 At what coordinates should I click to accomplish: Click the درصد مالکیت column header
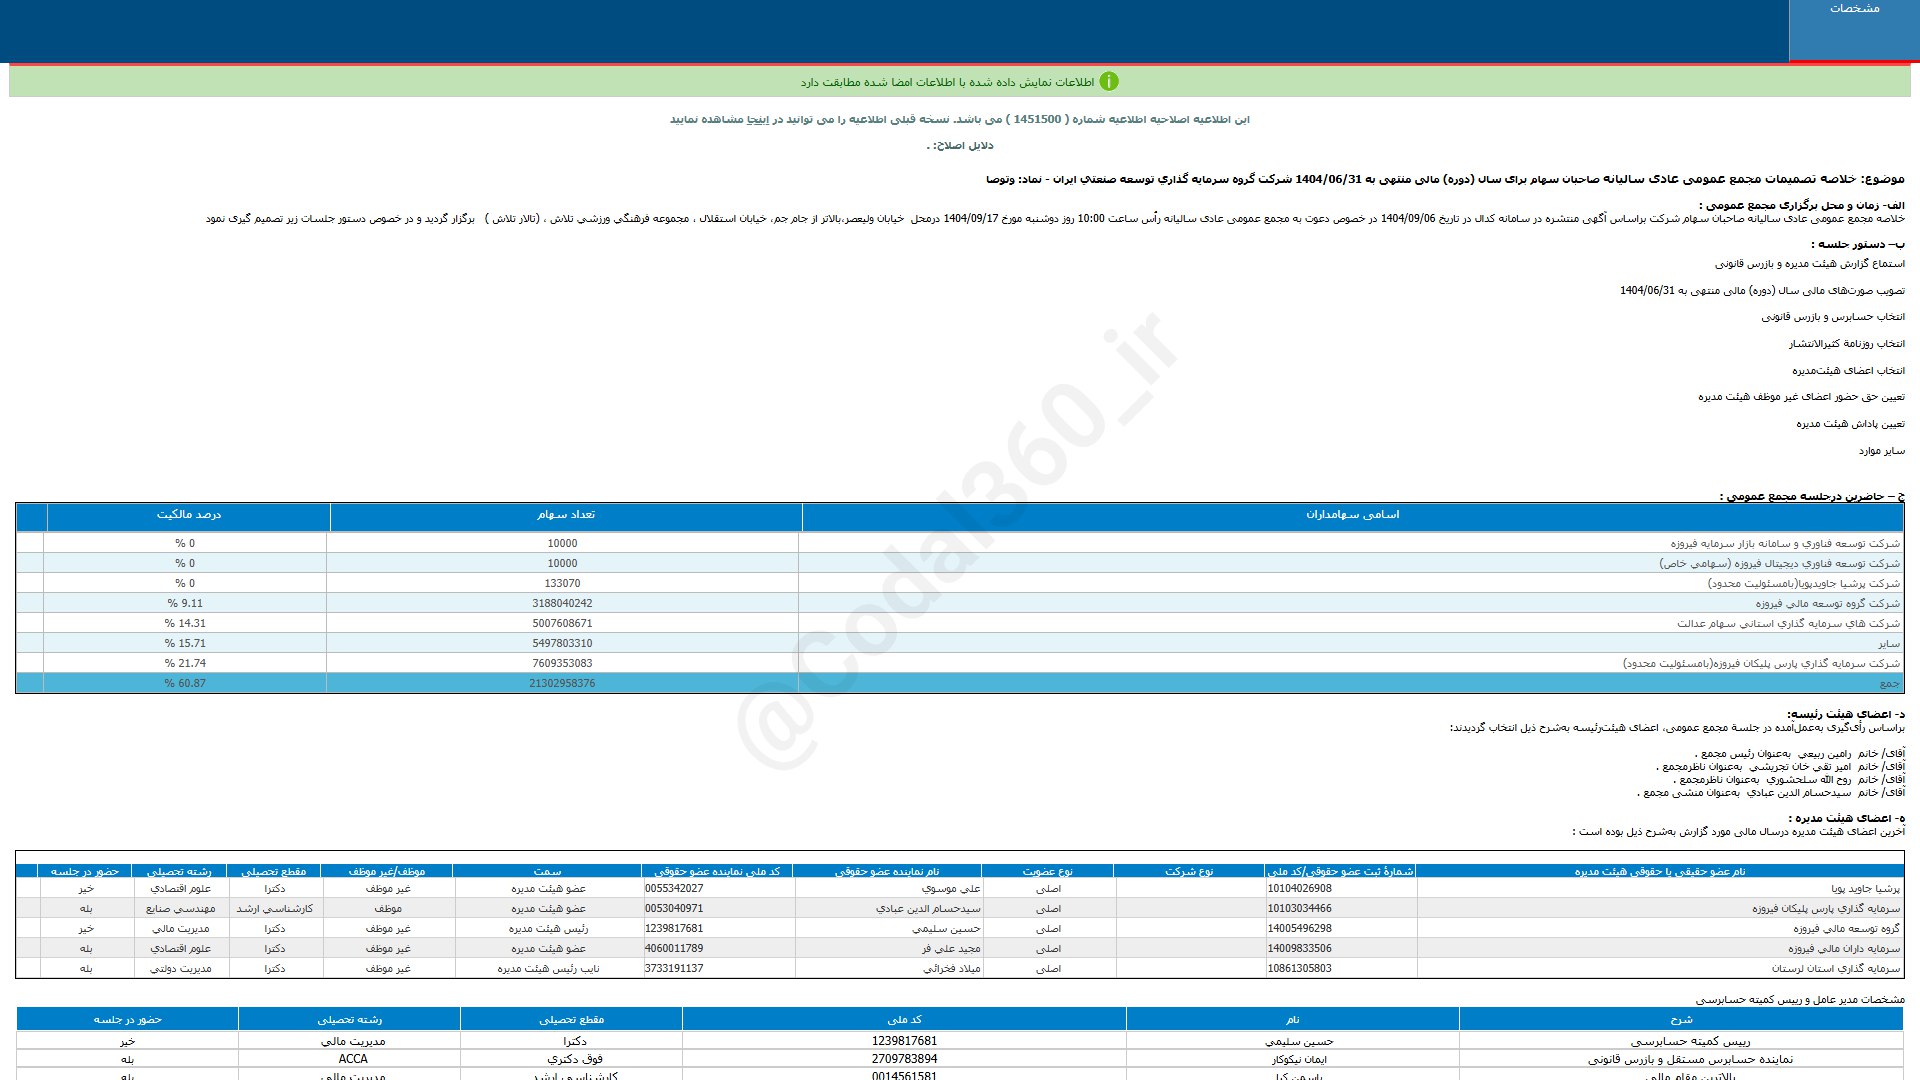(188, 515)
